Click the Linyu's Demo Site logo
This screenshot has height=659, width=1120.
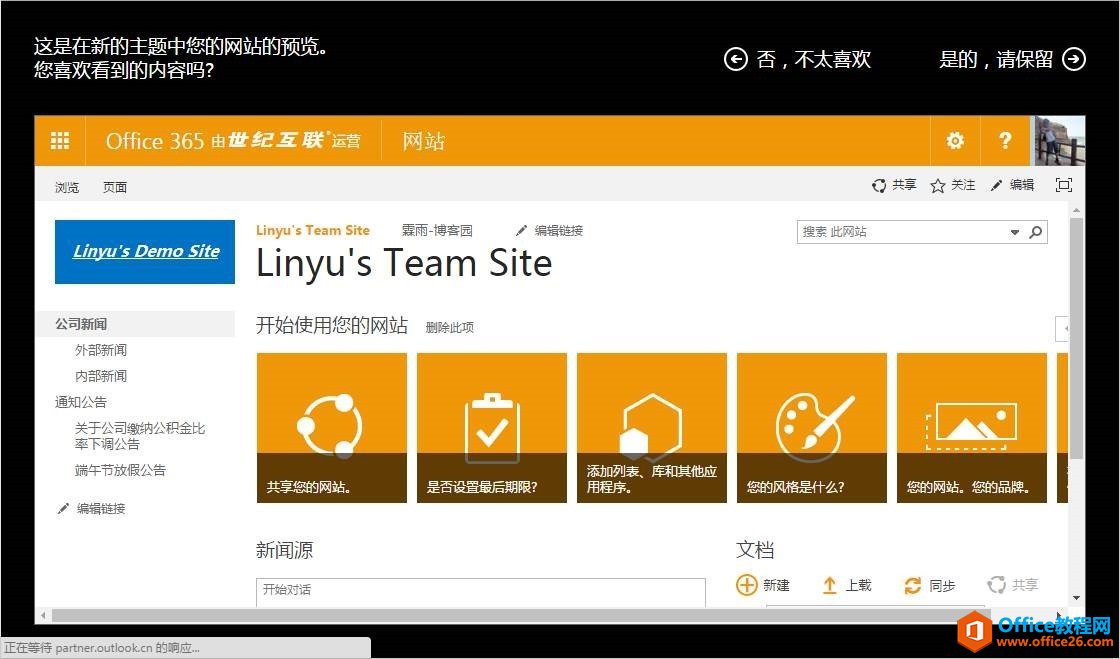(145, 251)
